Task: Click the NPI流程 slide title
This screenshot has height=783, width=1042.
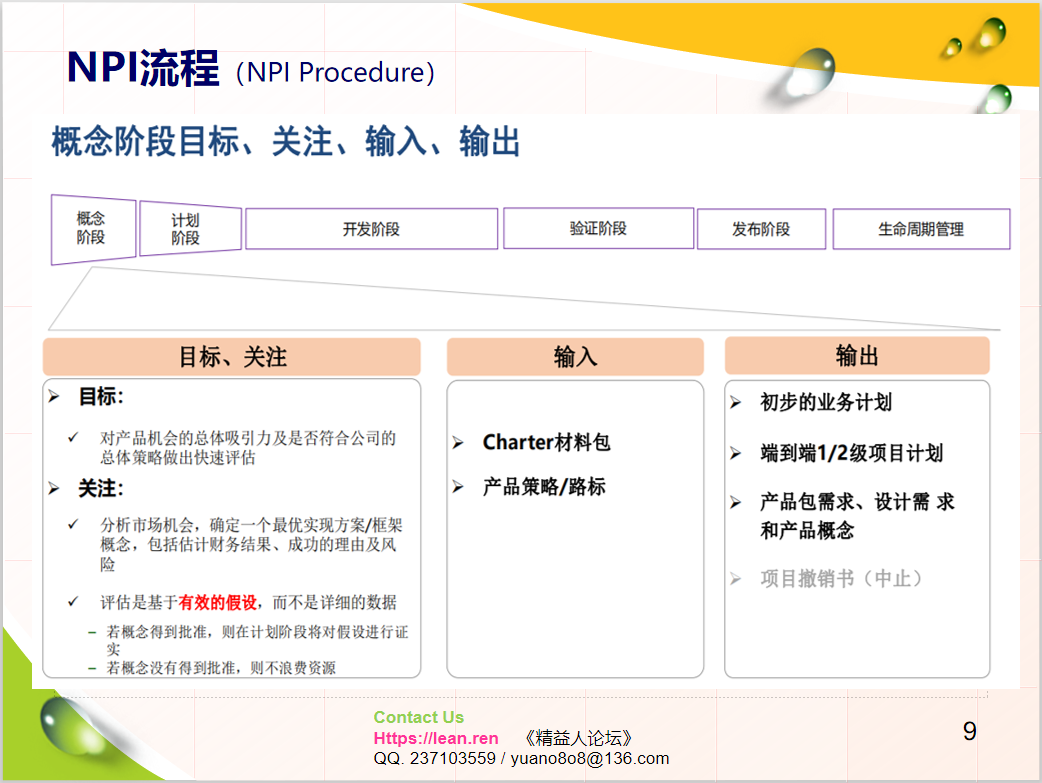Action: tap(143, 68)
